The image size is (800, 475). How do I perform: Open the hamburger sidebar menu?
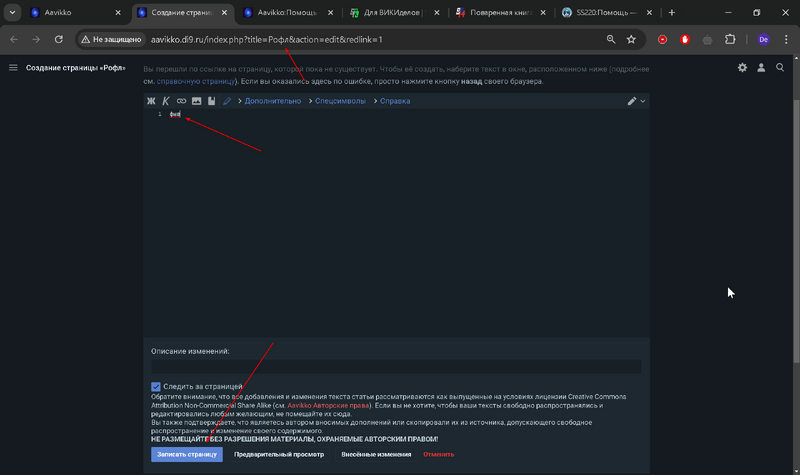(x=13, y=67)
